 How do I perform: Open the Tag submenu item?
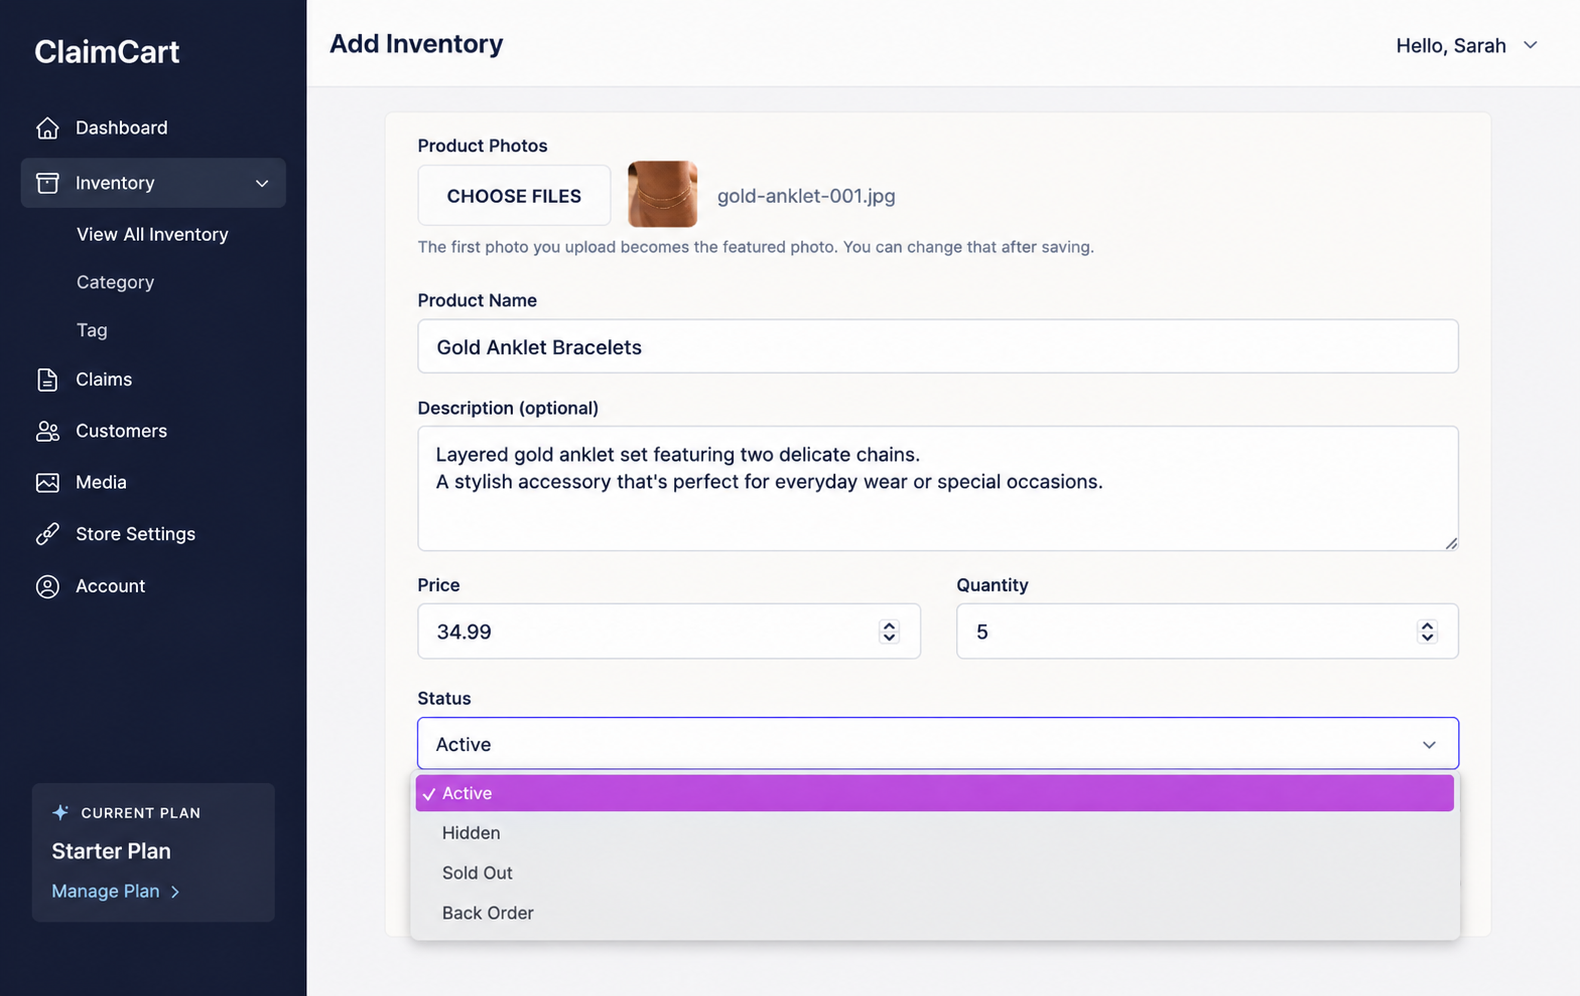(x=92, y=330)
